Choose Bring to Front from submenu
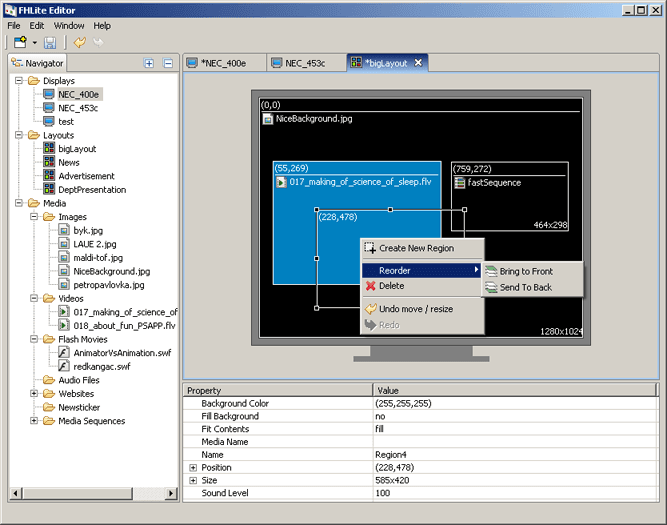Screen dimensions: 667x525 525,271
